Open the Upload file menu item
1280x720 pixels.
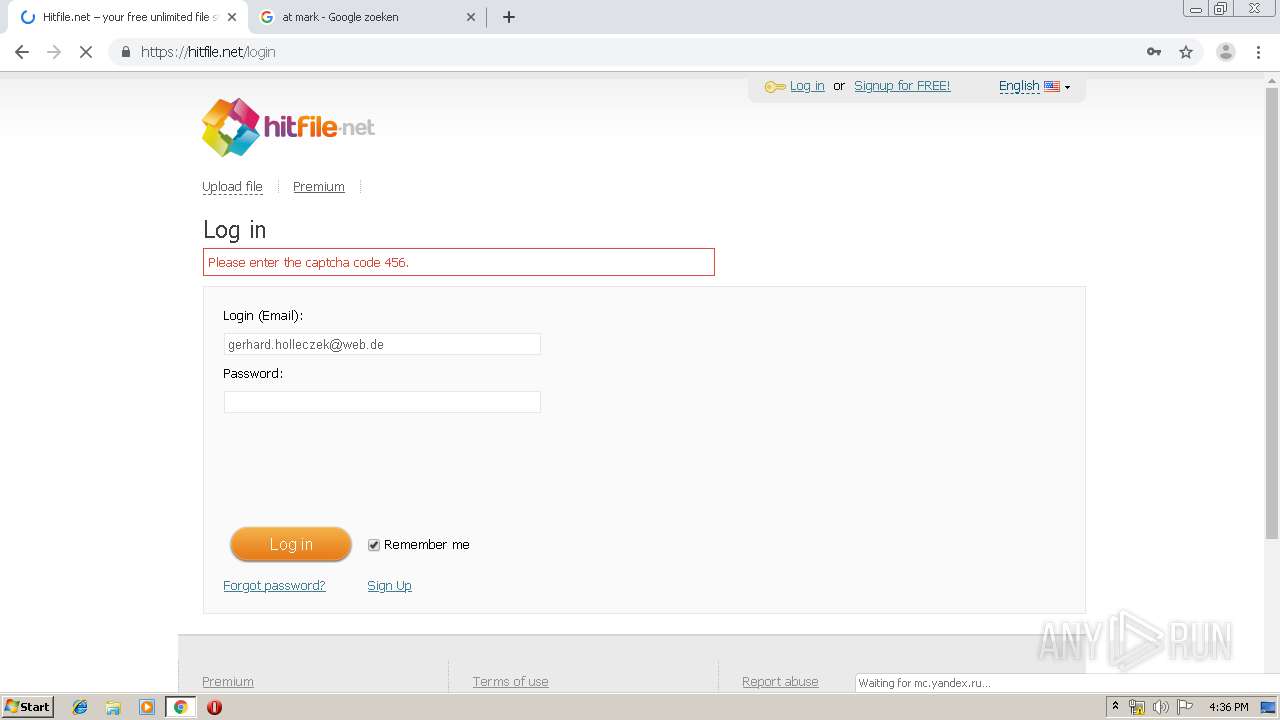[x=232, y=187]
